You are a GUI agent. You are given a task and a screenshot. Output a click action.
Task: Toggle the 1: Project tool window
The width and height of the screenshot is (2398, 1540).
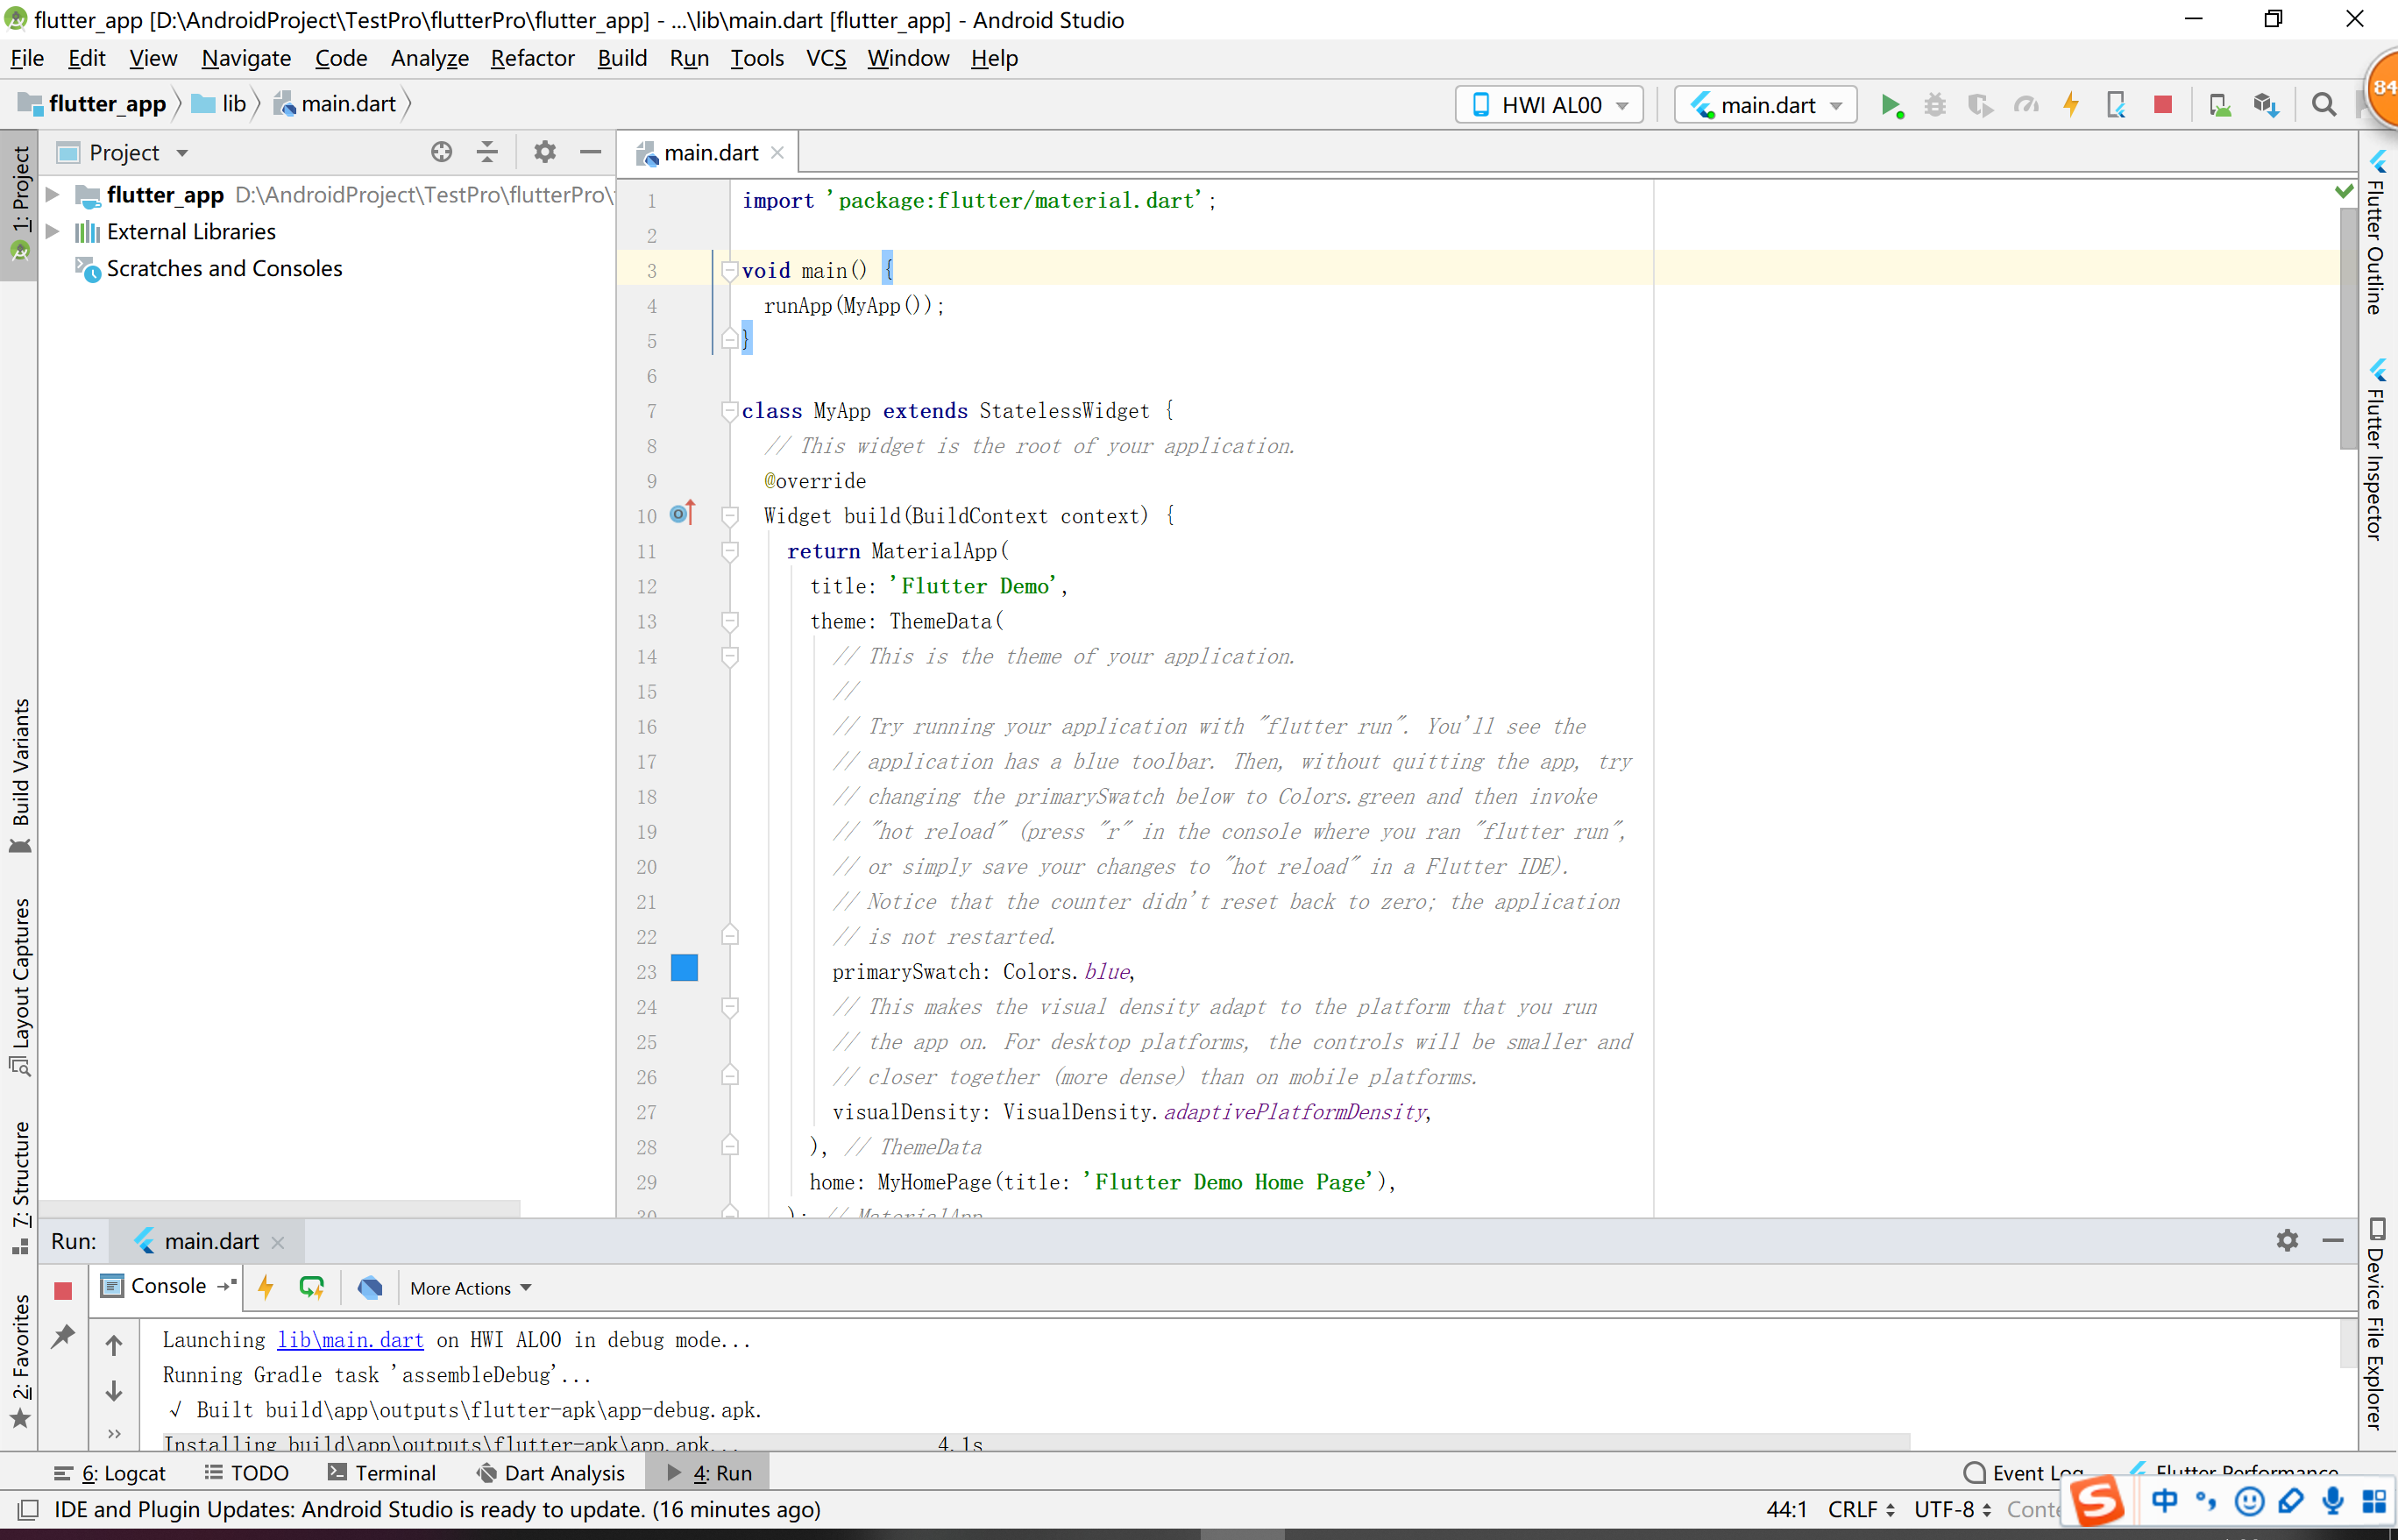[19, 205]
